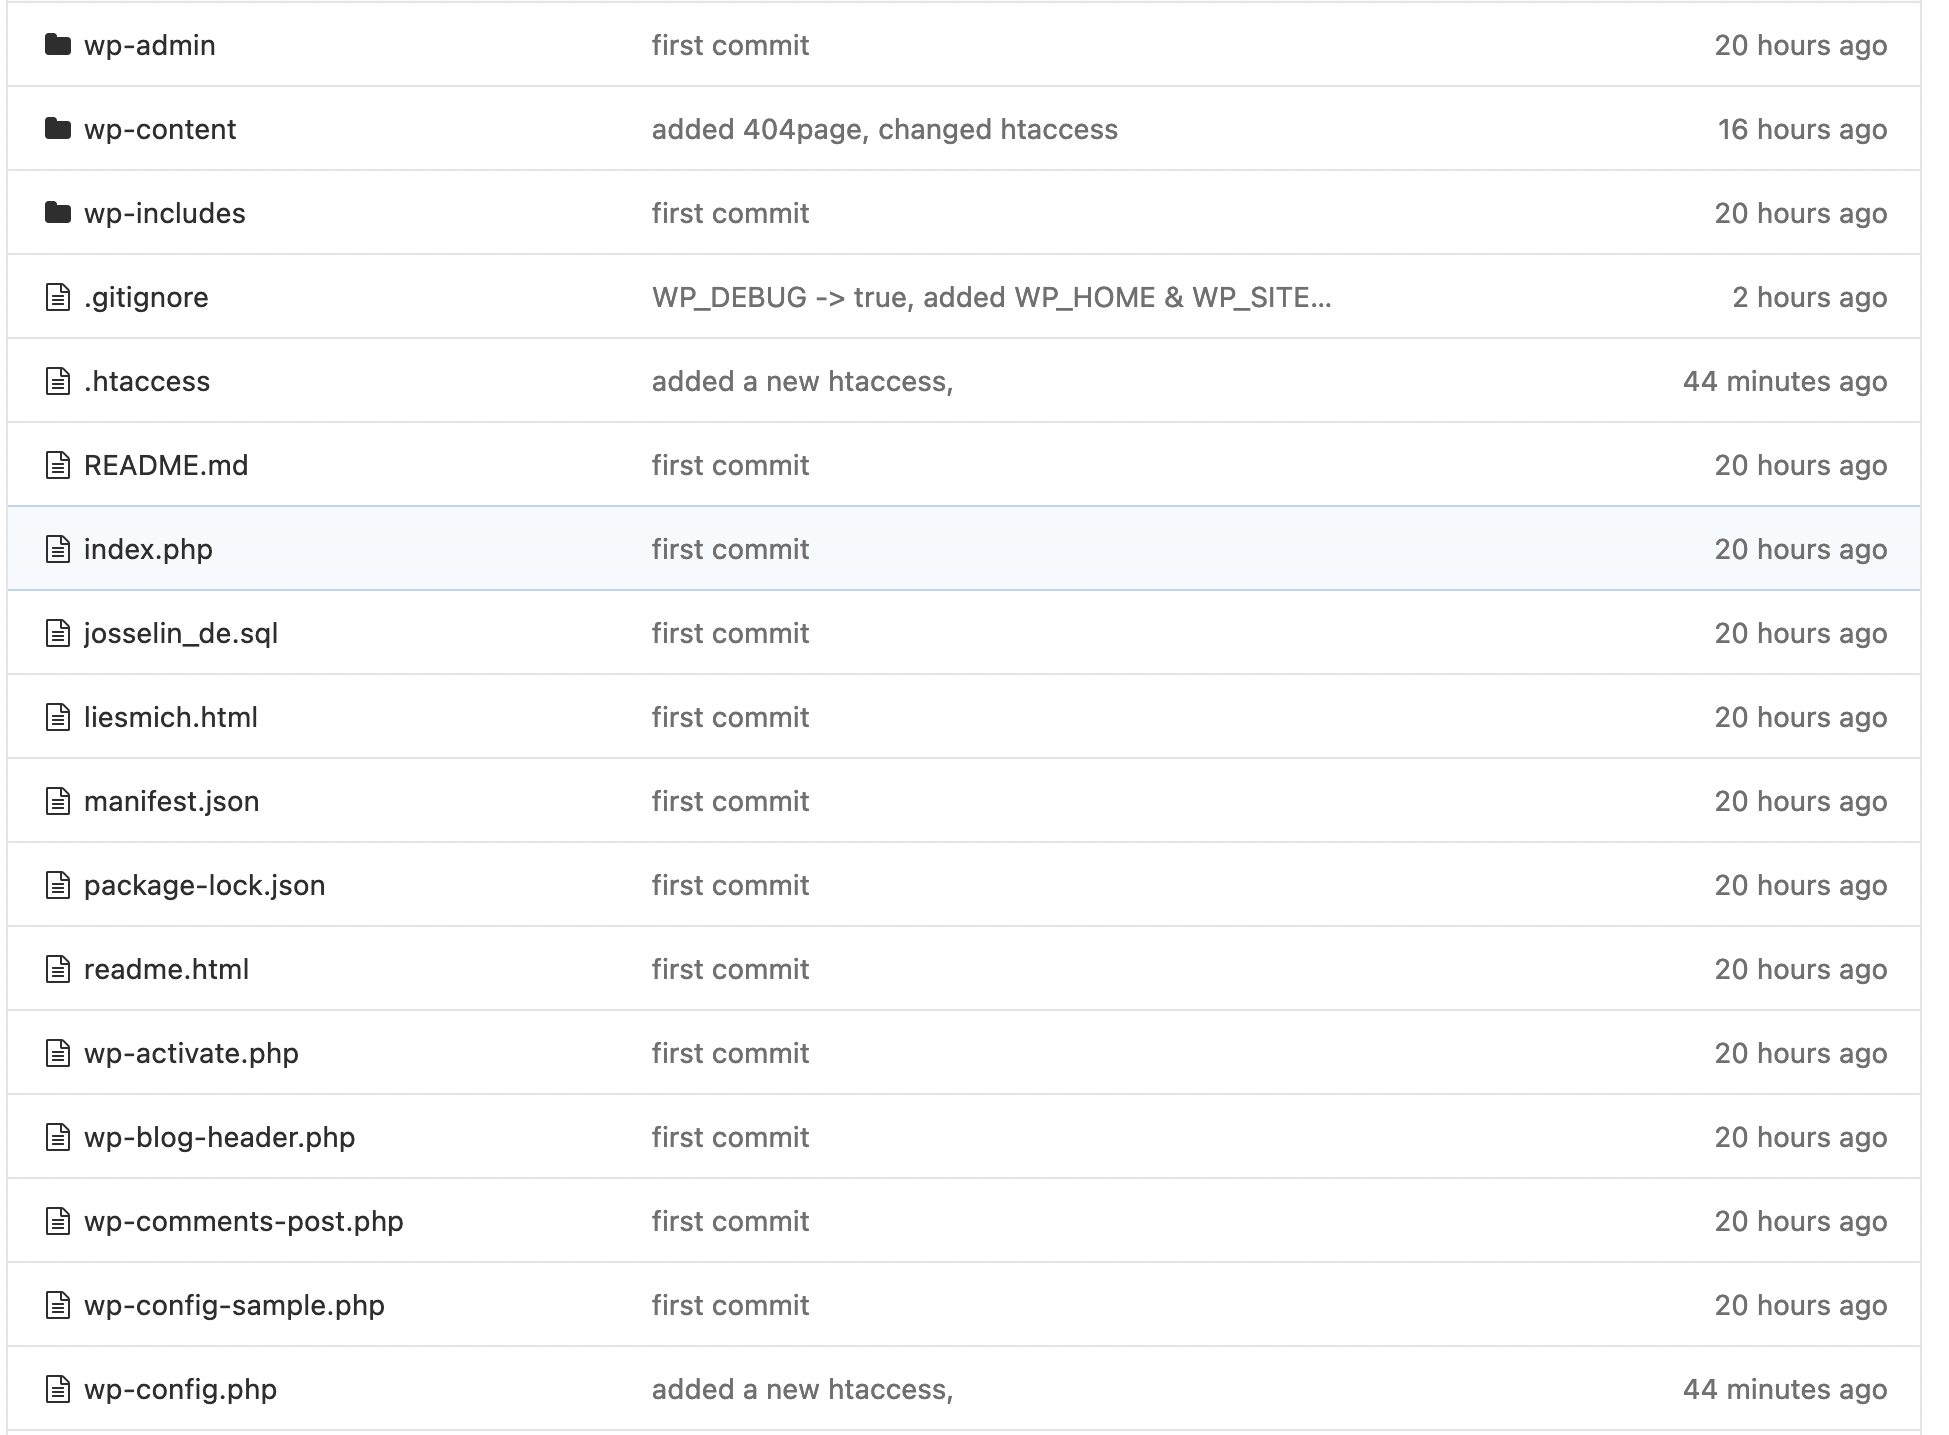Open the .gitignore file
1949x1435 pixels.
146,298
